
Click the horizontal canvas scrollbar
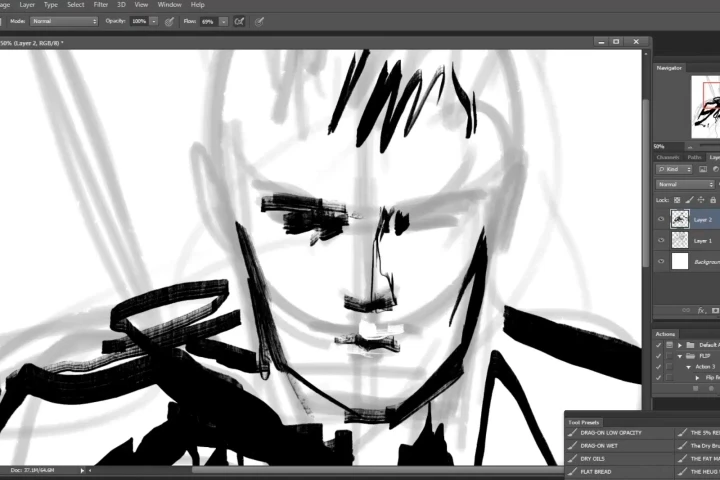377,470
